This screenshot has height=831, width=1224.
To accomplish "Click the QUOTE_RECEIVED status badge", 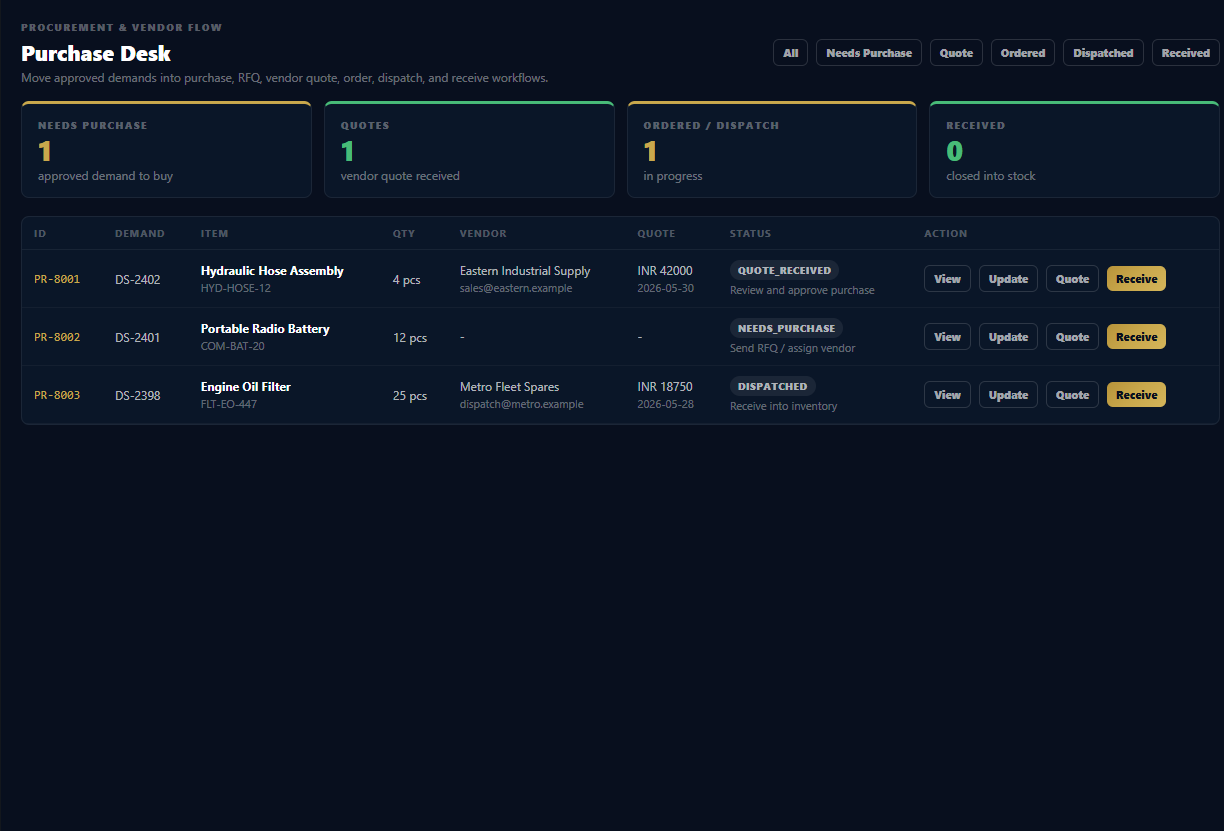I will (784, 270).
